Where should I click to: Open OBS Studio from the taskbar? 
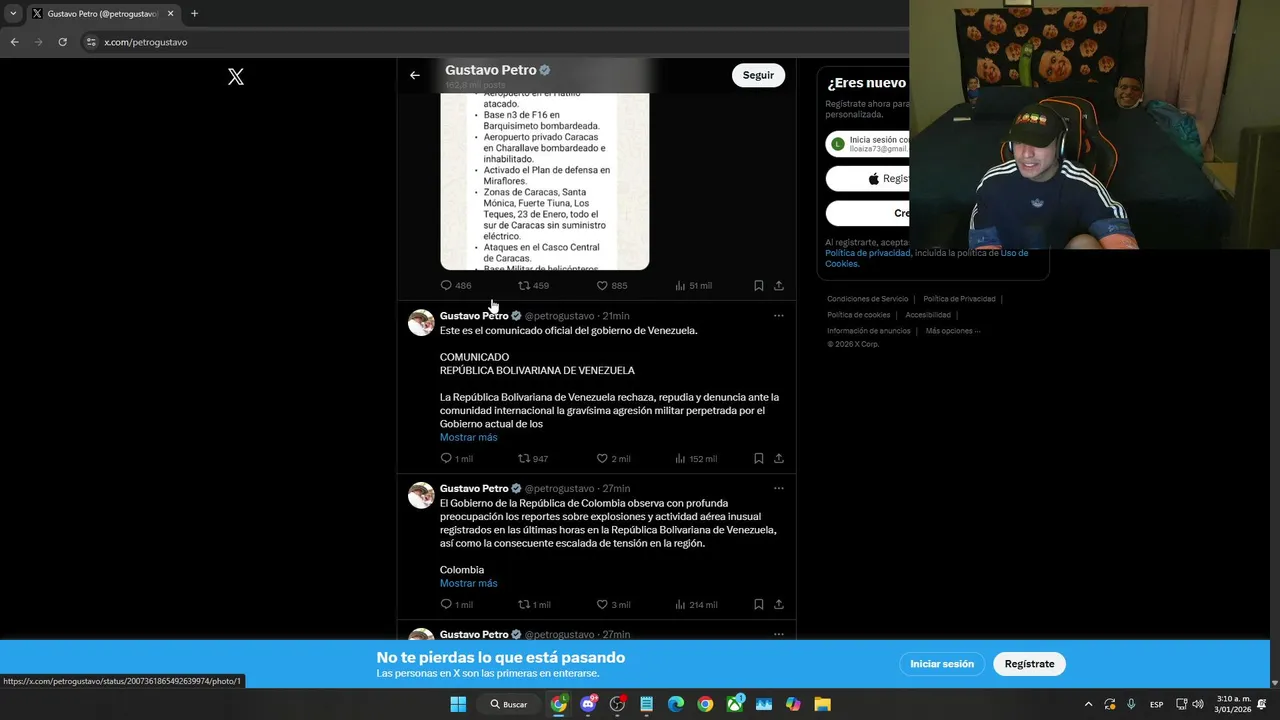[x=617, y=704]
